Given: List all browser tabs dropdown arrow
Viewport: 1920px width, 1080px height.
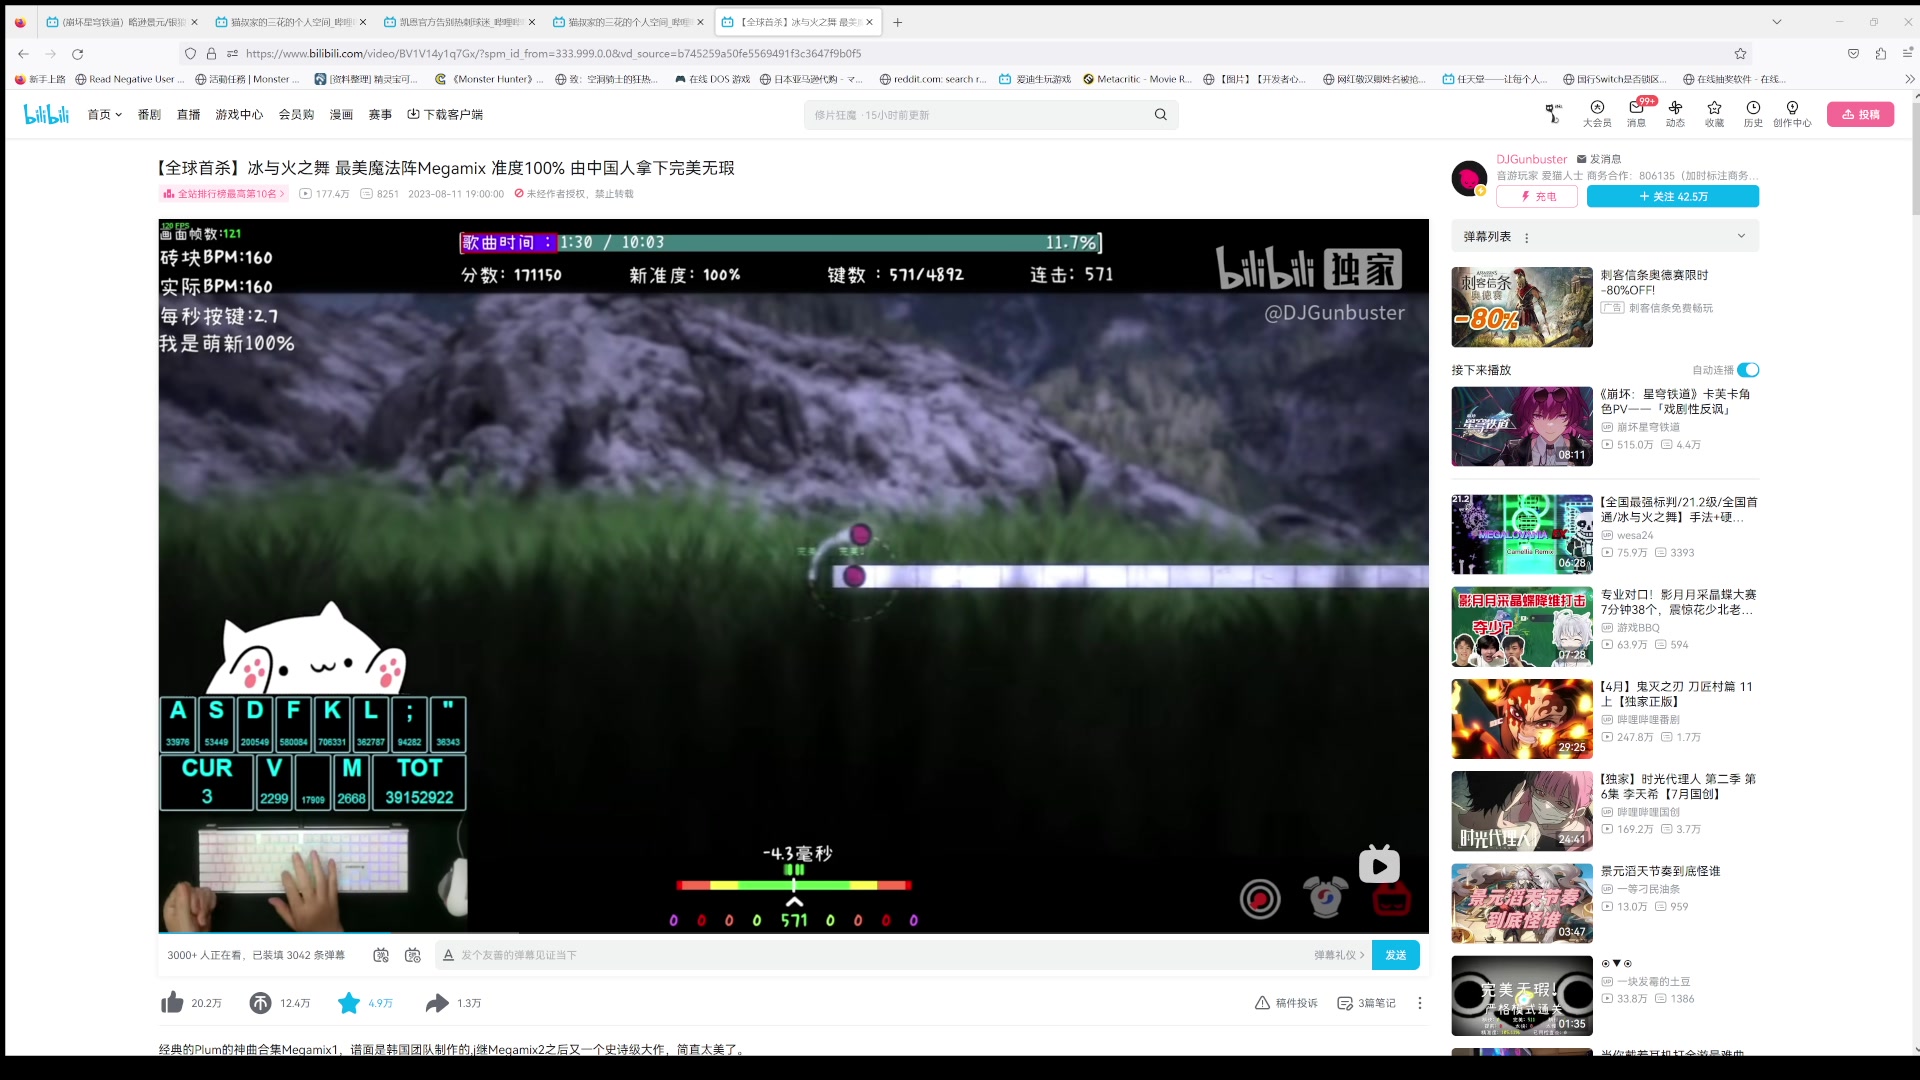Looking at the screenshot, I should point(1776,22).
